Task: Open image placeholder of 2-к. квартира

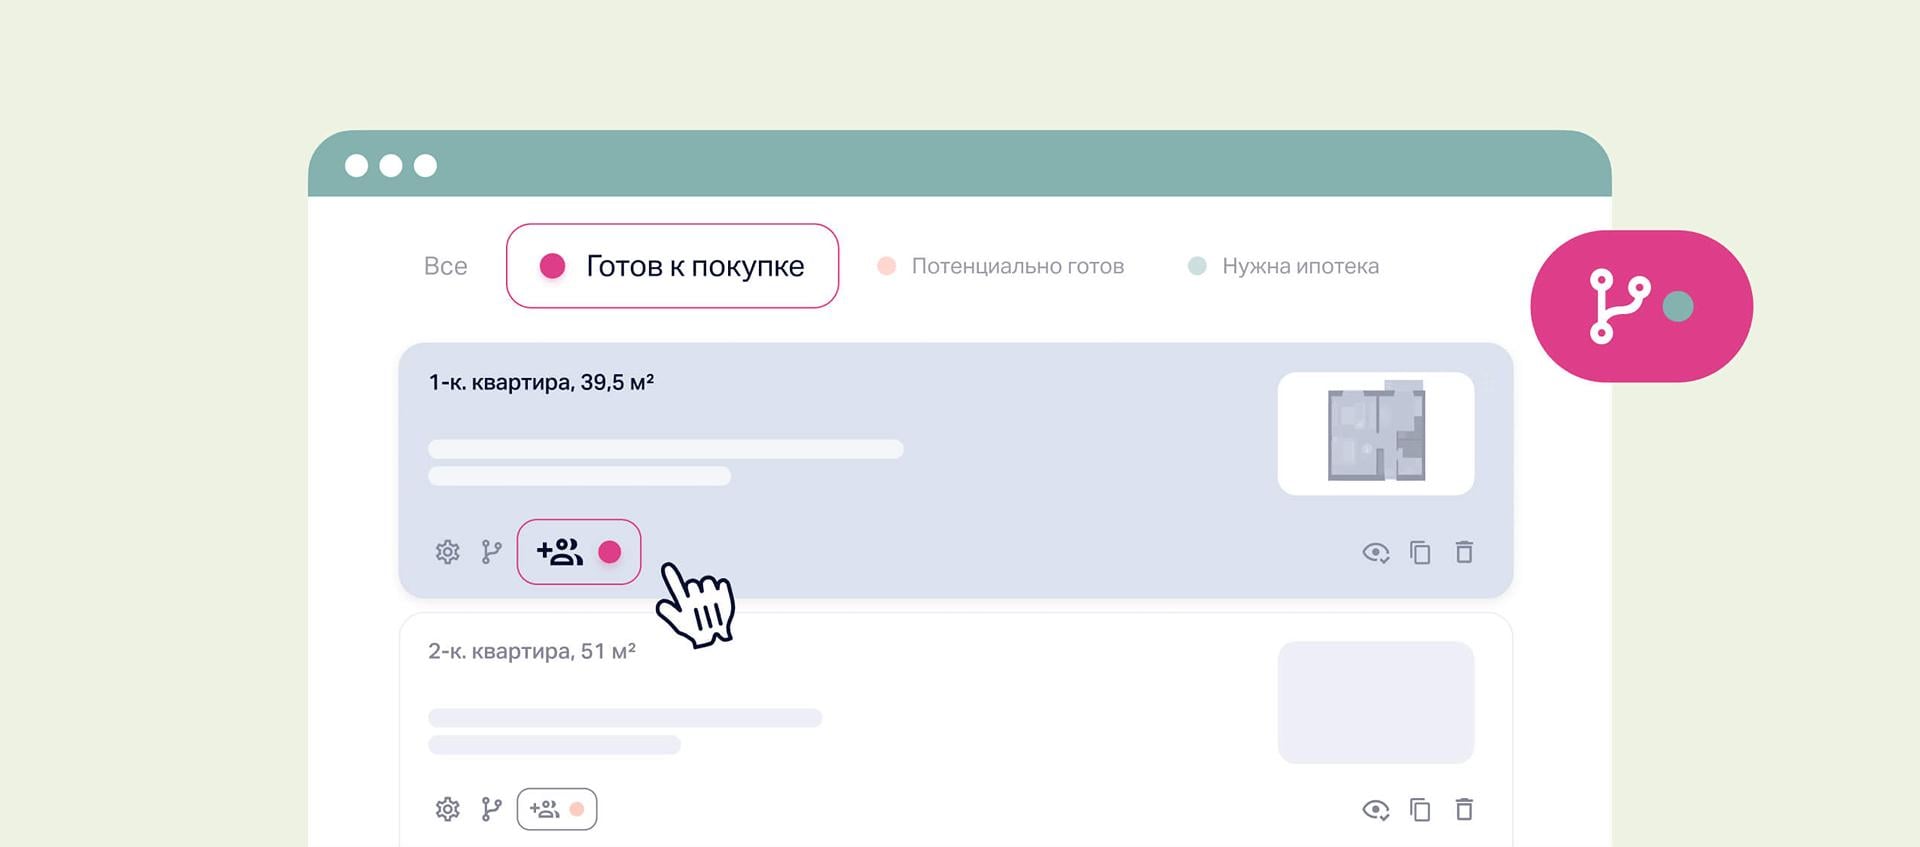Action: pos(1376,703)
